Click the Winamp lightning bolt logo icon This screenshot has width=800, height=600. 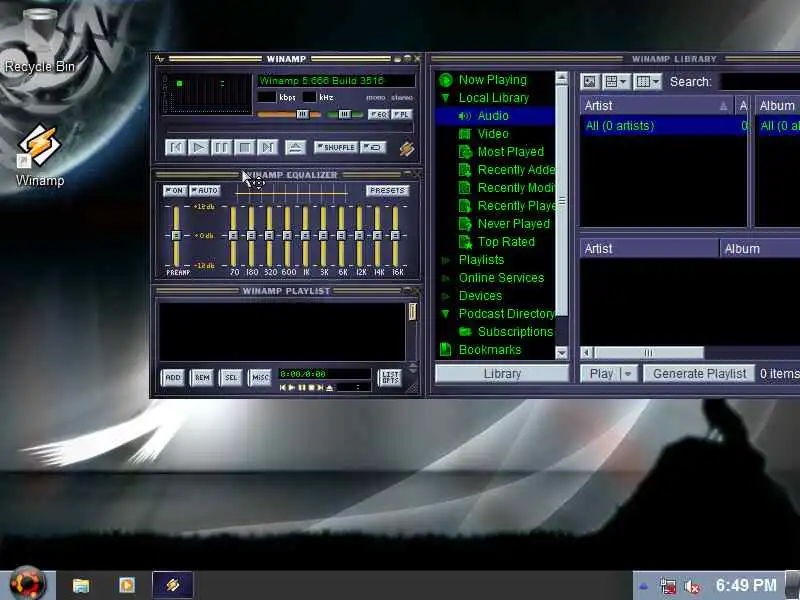tap(407, 148)
